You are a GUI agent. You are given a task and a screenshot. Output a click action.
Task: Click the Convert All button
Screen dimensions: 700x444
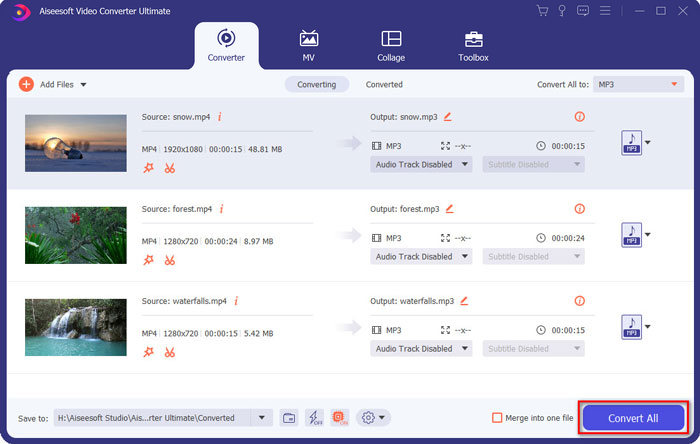point(633,417)
